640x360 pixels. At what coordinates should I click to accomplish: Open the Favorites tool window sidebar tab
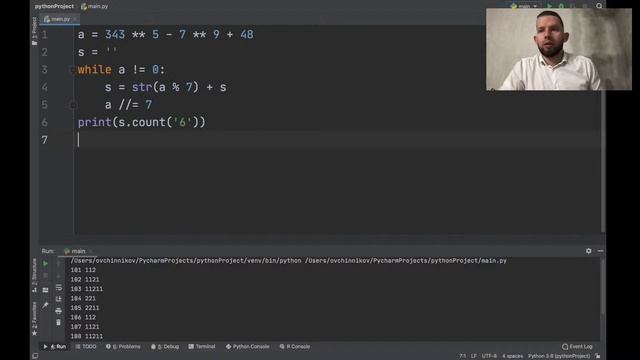34,318
